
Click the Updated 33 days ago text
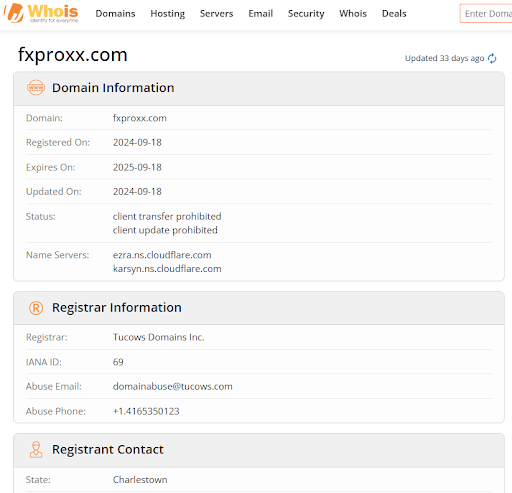(x=444, y=58)
